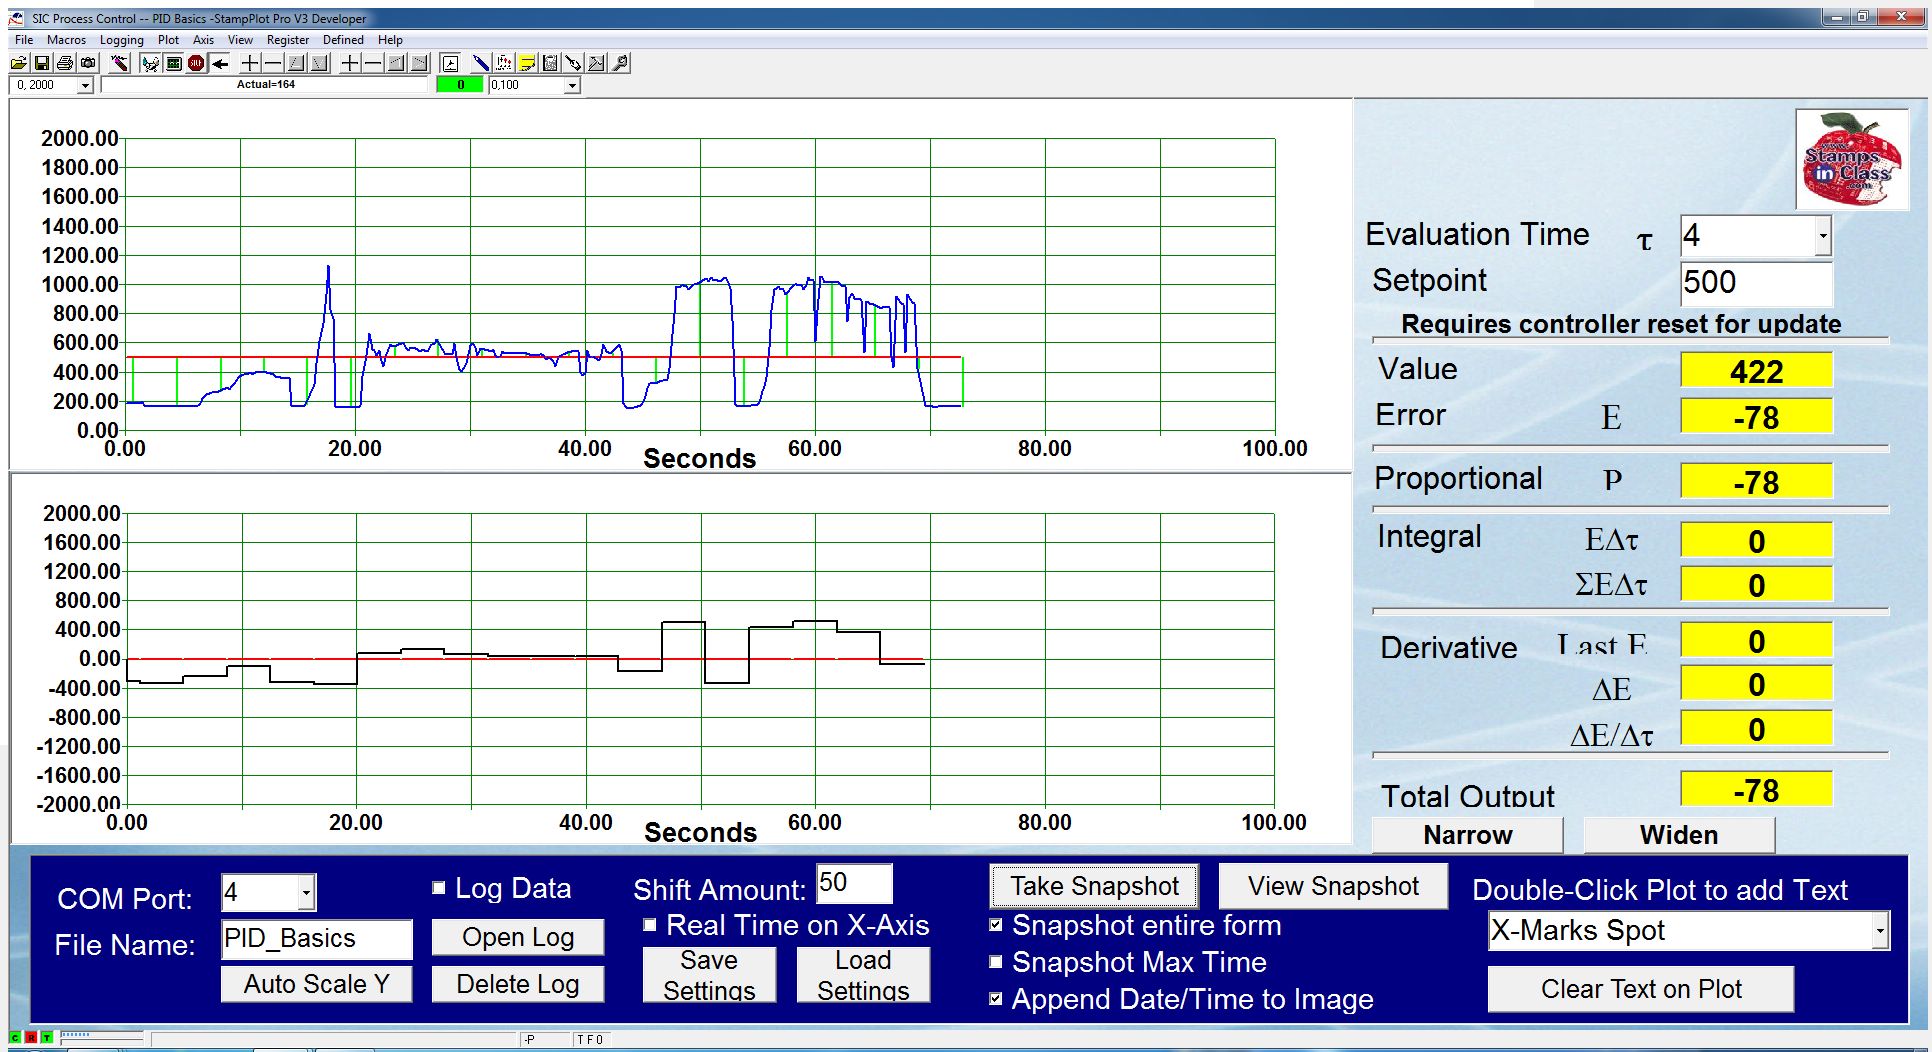Click the clear plot eraser icon
This screenshot has width=1932, height=1052.
pyautogui.click(x=120, y=63)
